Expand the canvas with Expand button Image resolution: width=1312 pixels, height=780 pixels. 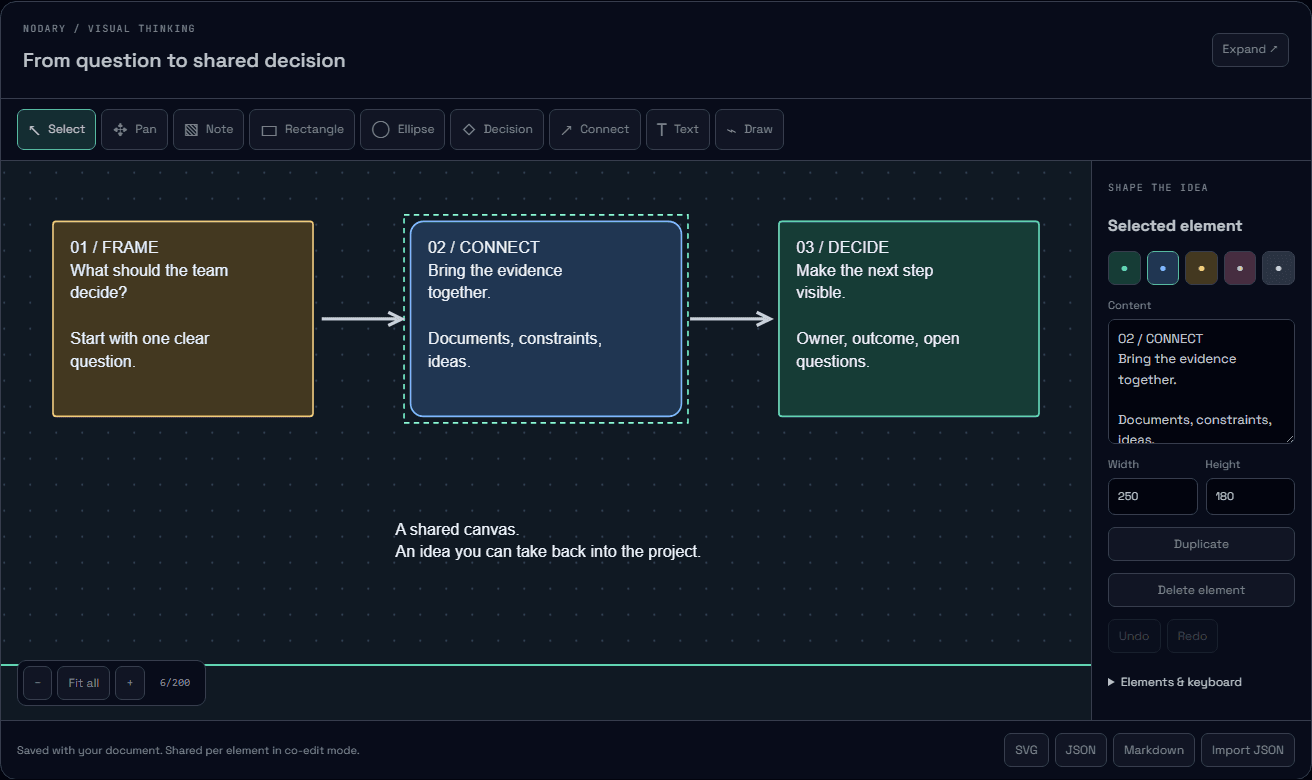[x=1250, y=50]
